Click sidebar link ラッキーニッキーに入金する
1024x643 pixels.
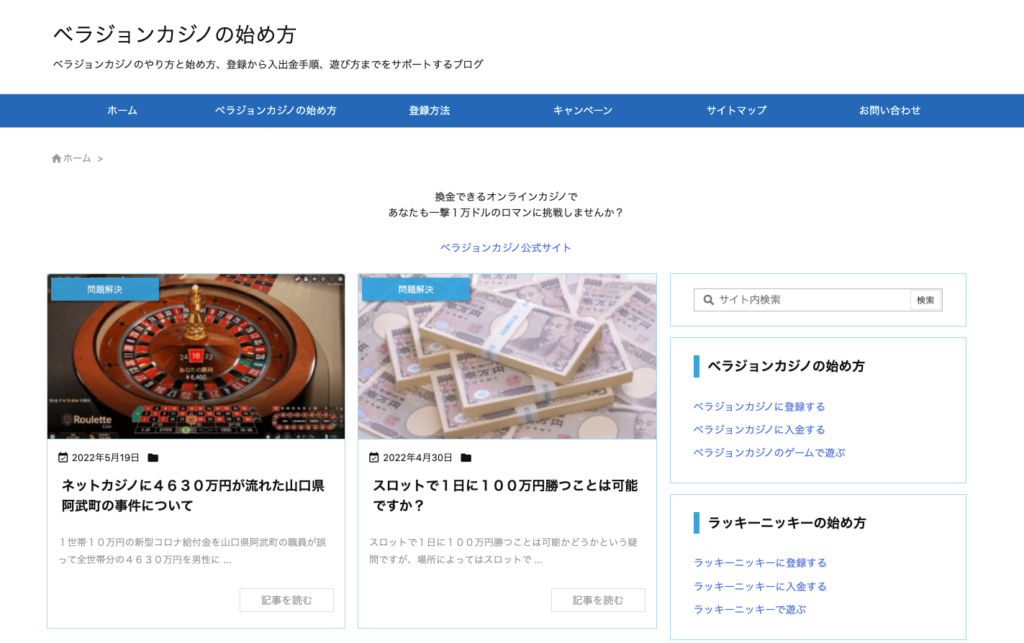760,586
